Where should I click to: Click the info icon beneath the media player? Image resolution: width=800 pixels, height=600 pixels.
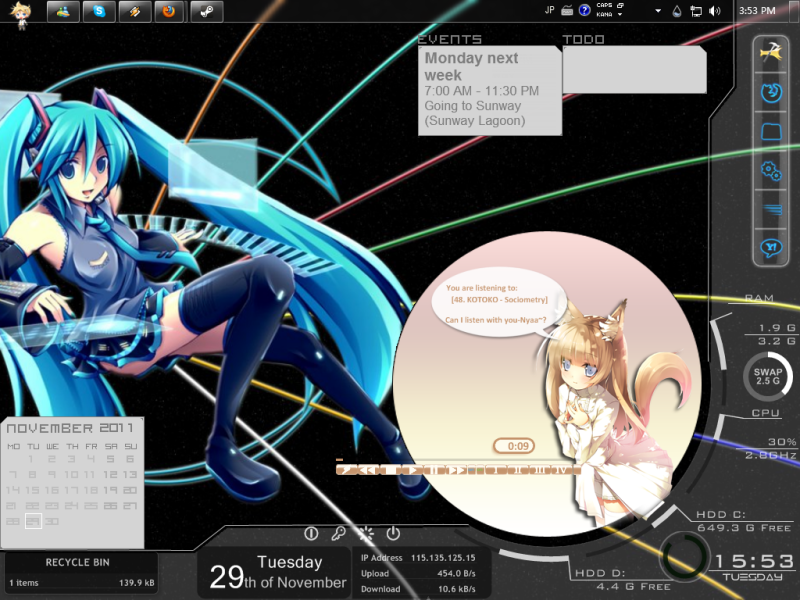coord(310,533)
